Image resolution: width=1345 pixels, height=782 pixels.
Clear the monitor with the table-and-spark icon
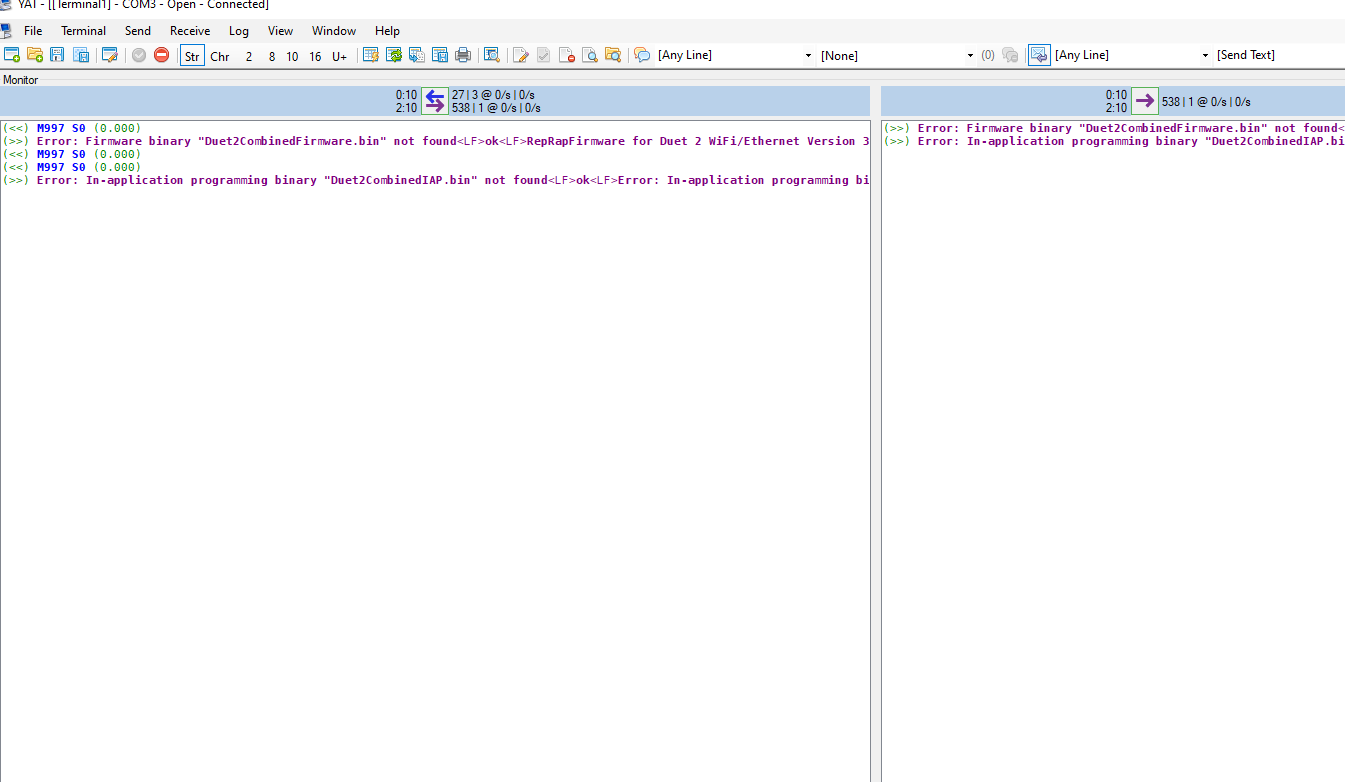(371, 55)
